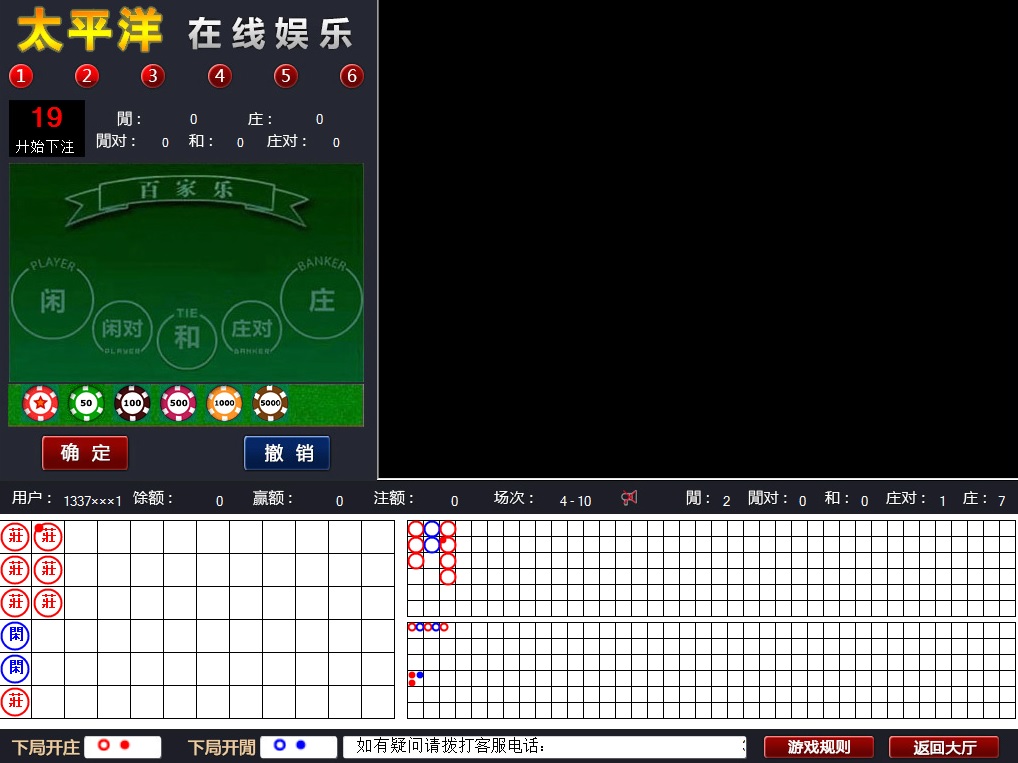This screenshot has height=763, width=1018.
Task: Open 游戏规则 game rules
Action: tap(819, 747)
